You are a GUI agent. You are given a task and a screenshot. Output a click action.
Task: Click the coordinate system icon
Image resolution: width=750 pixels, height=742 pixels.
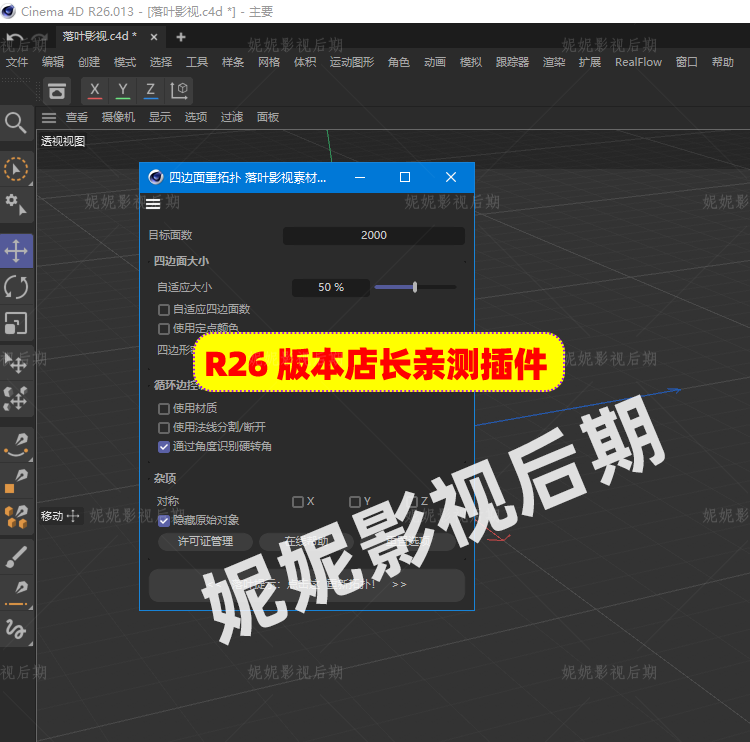coord(179,90)
